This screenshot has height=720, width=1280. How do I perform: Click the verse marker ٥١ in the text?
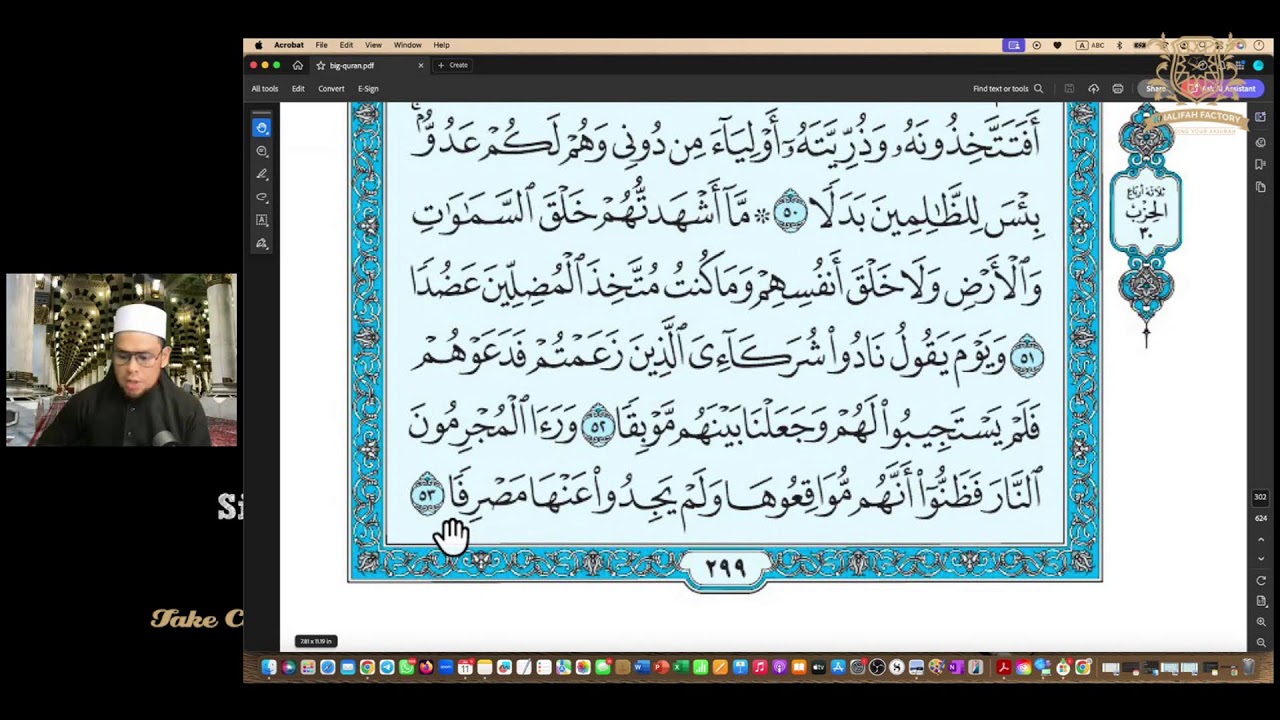[1027, 357]
